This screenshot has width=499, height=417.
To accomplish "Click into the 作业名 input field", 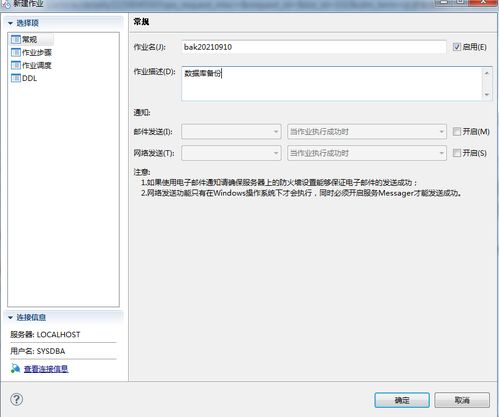I will (x=314, y=47).
